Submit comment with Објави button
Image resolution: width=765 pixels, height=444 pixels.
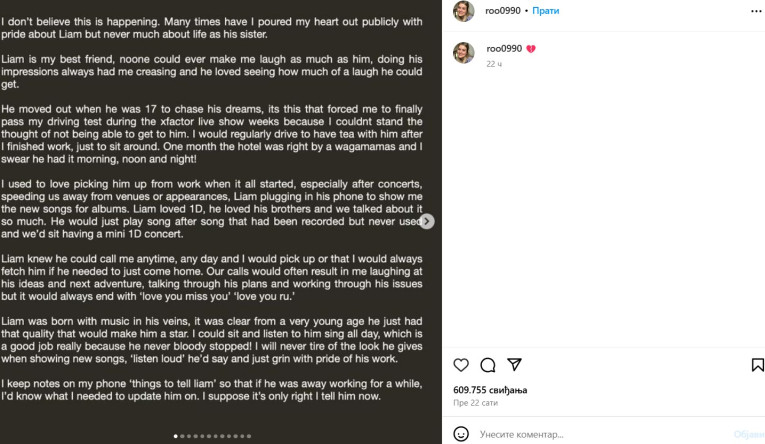click(x=749, y=434)
